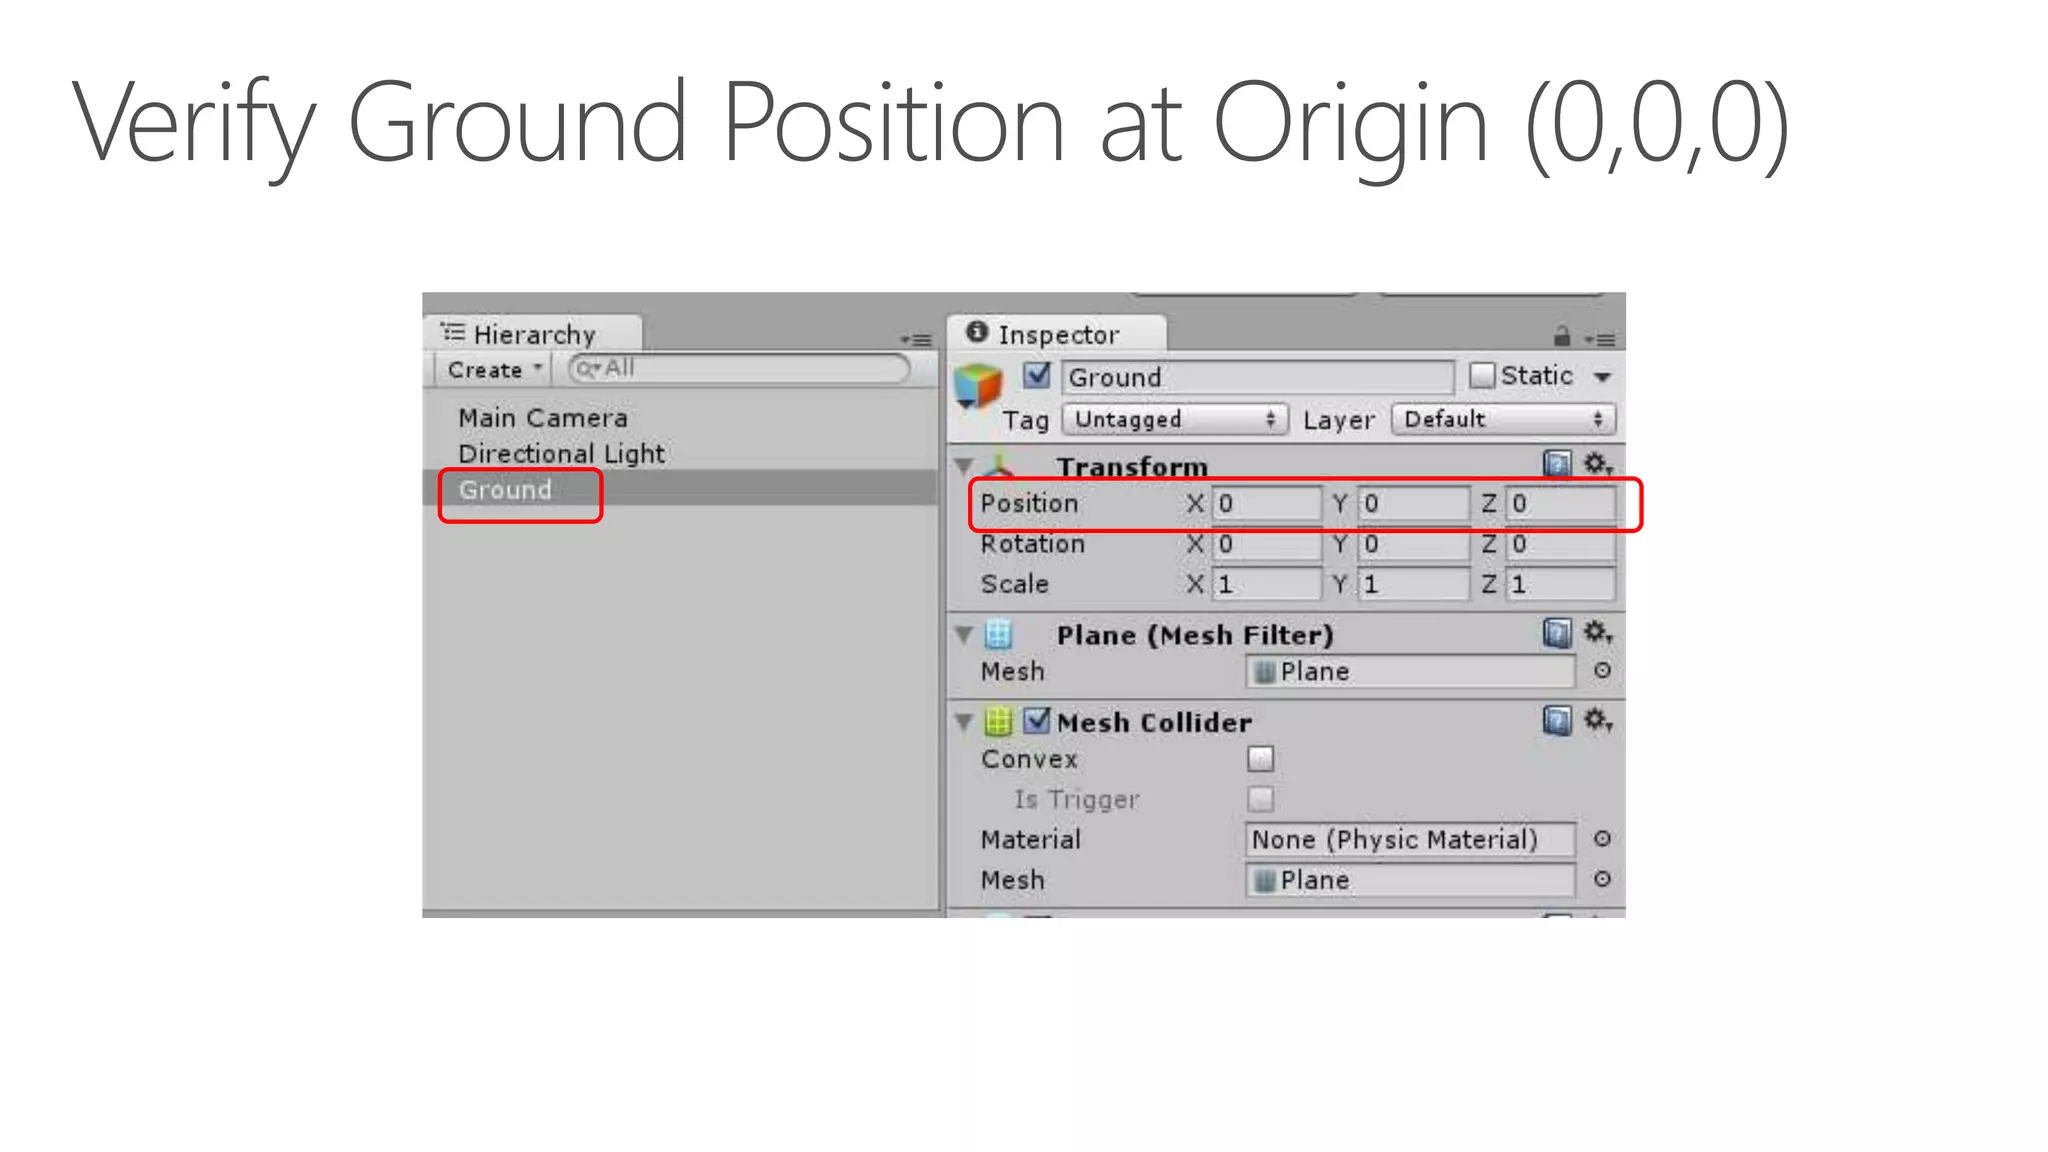Click the Inspector lock icon
2048x1152 pixels.
1562,337
